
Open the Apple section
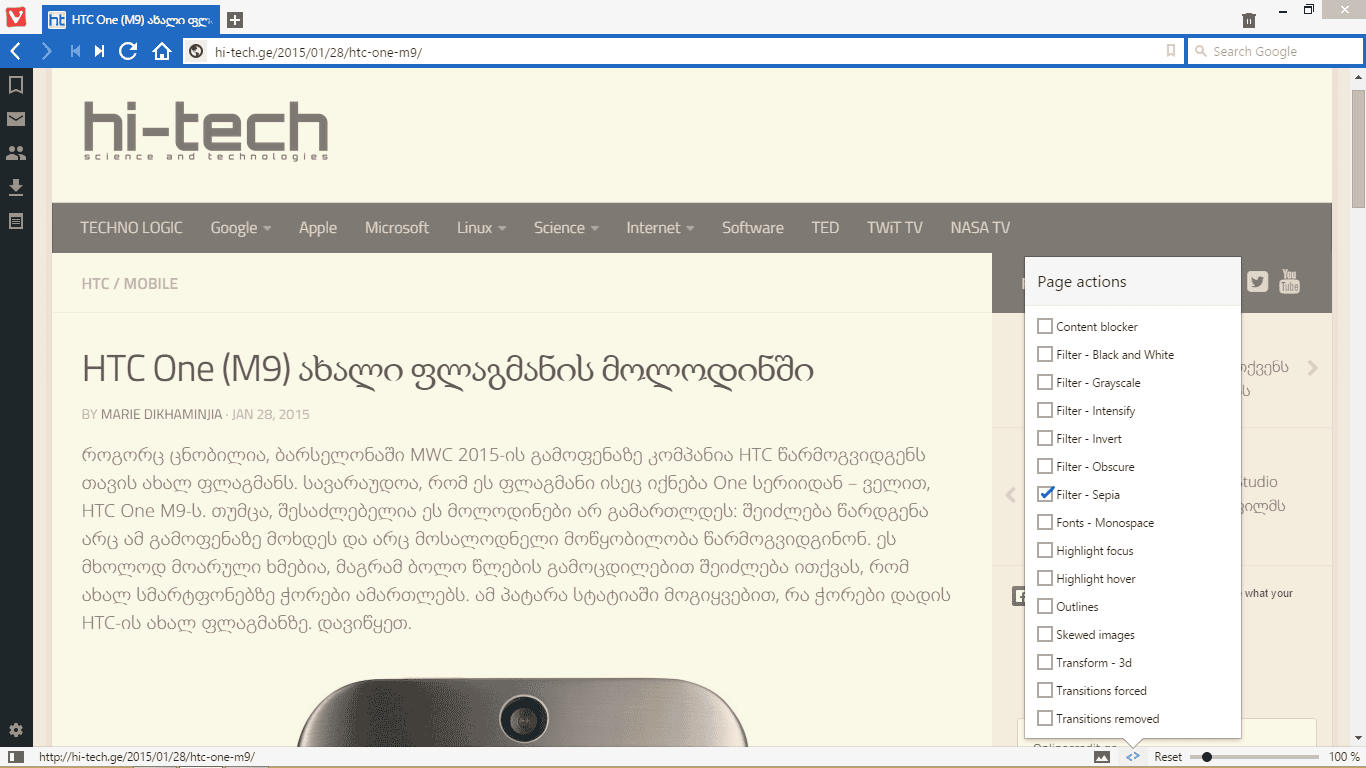pos(318,228)
